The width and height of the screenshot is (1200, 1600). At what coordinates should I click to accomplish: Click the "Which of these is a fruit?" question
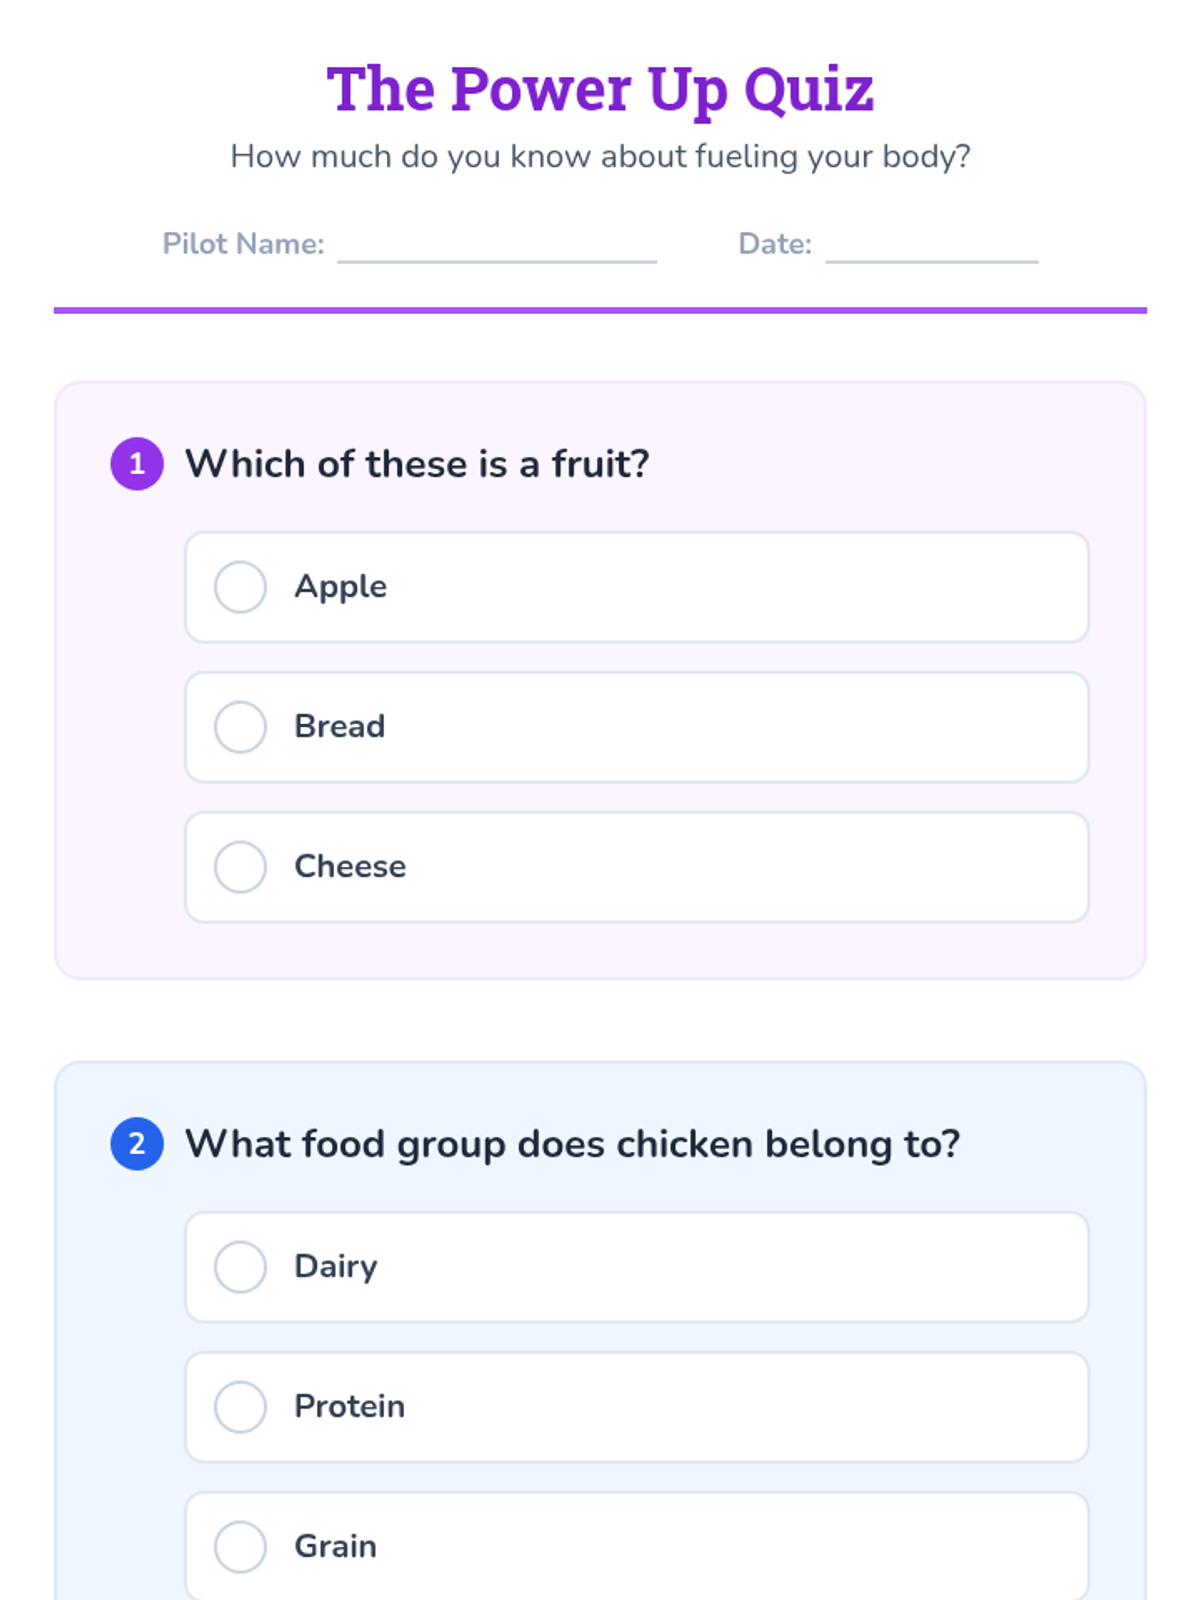tap(417, 464)
